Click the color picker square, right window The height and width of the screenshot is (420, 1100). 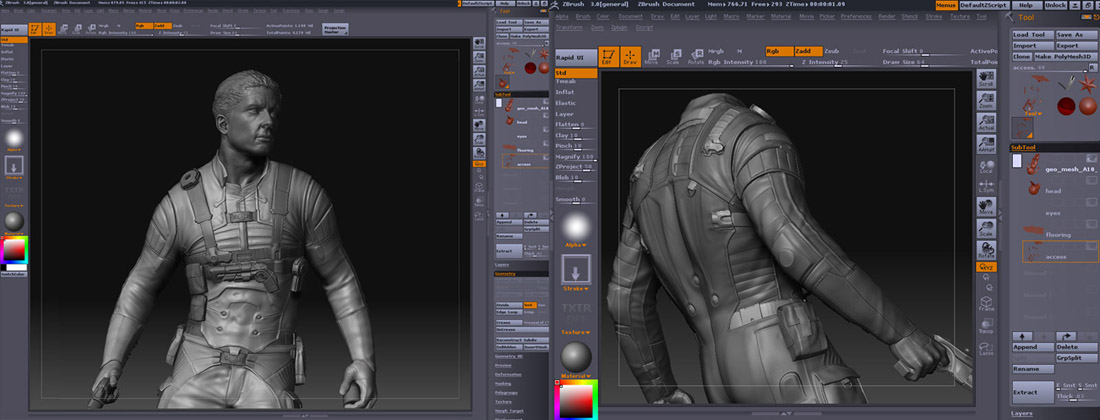click(x=575, y=402)
